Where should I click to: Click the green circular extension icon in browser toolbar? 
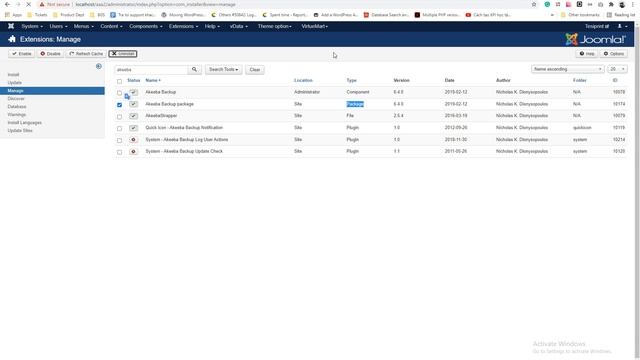(x=547, y=4)
